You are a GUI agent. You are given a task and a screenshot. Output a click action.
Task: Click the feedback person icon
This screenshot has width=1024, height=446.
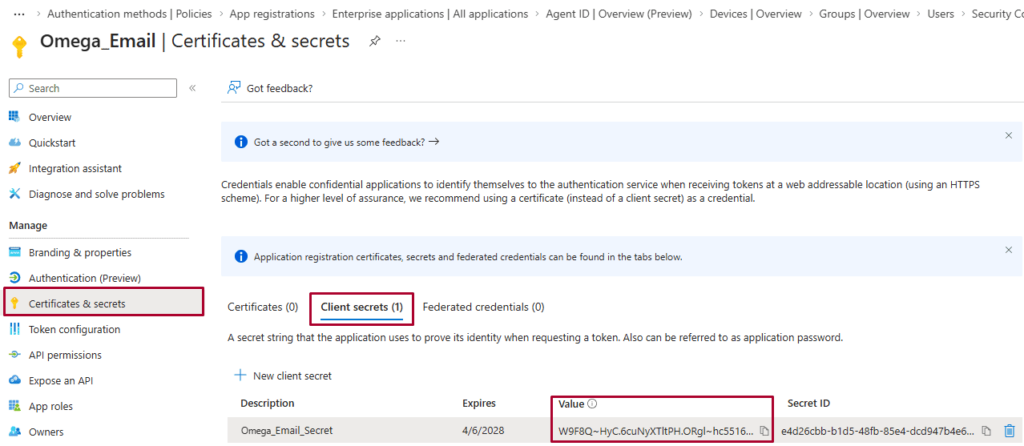coord(233,88)
